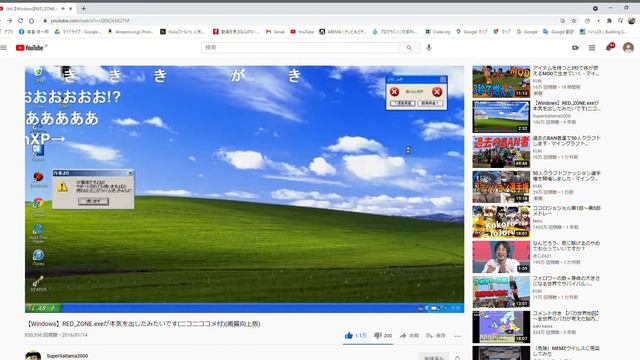Save the video to a playlist
Image resolution: width=640 pixels, height=360 pixels.
point(436,336)
